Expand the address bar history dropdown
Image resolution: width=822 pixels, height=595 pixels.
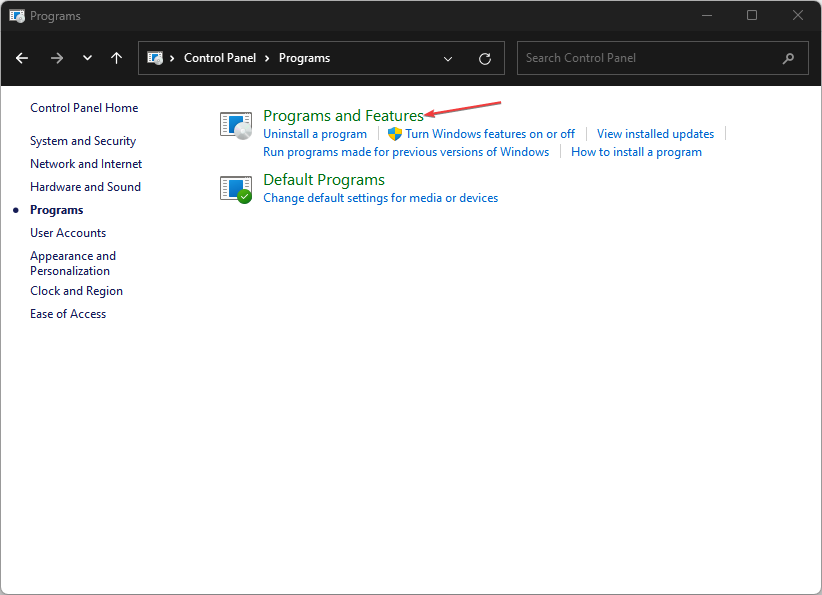point(448,58)
